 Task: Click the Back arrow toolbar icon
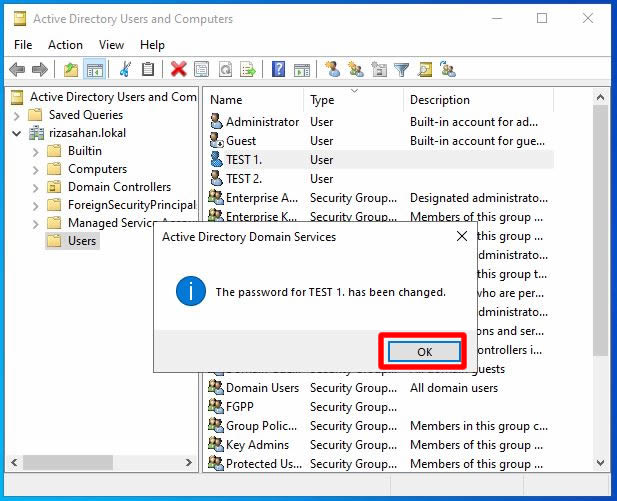[x=17, y=70]
